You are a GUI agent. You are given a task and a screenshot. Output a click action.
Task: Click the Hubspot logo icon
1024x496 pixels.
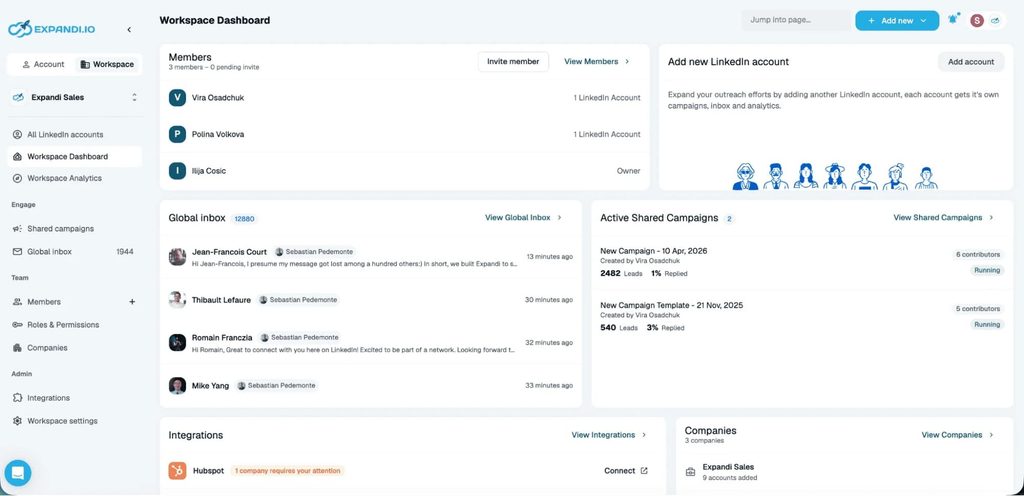177,471
